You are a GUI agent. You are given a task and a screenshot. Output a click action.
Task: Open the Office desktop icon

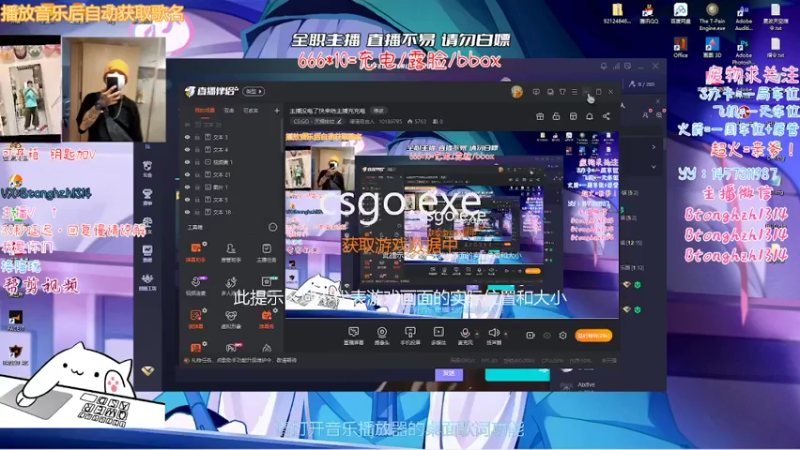pyautogui.click(x=680, y=47)
